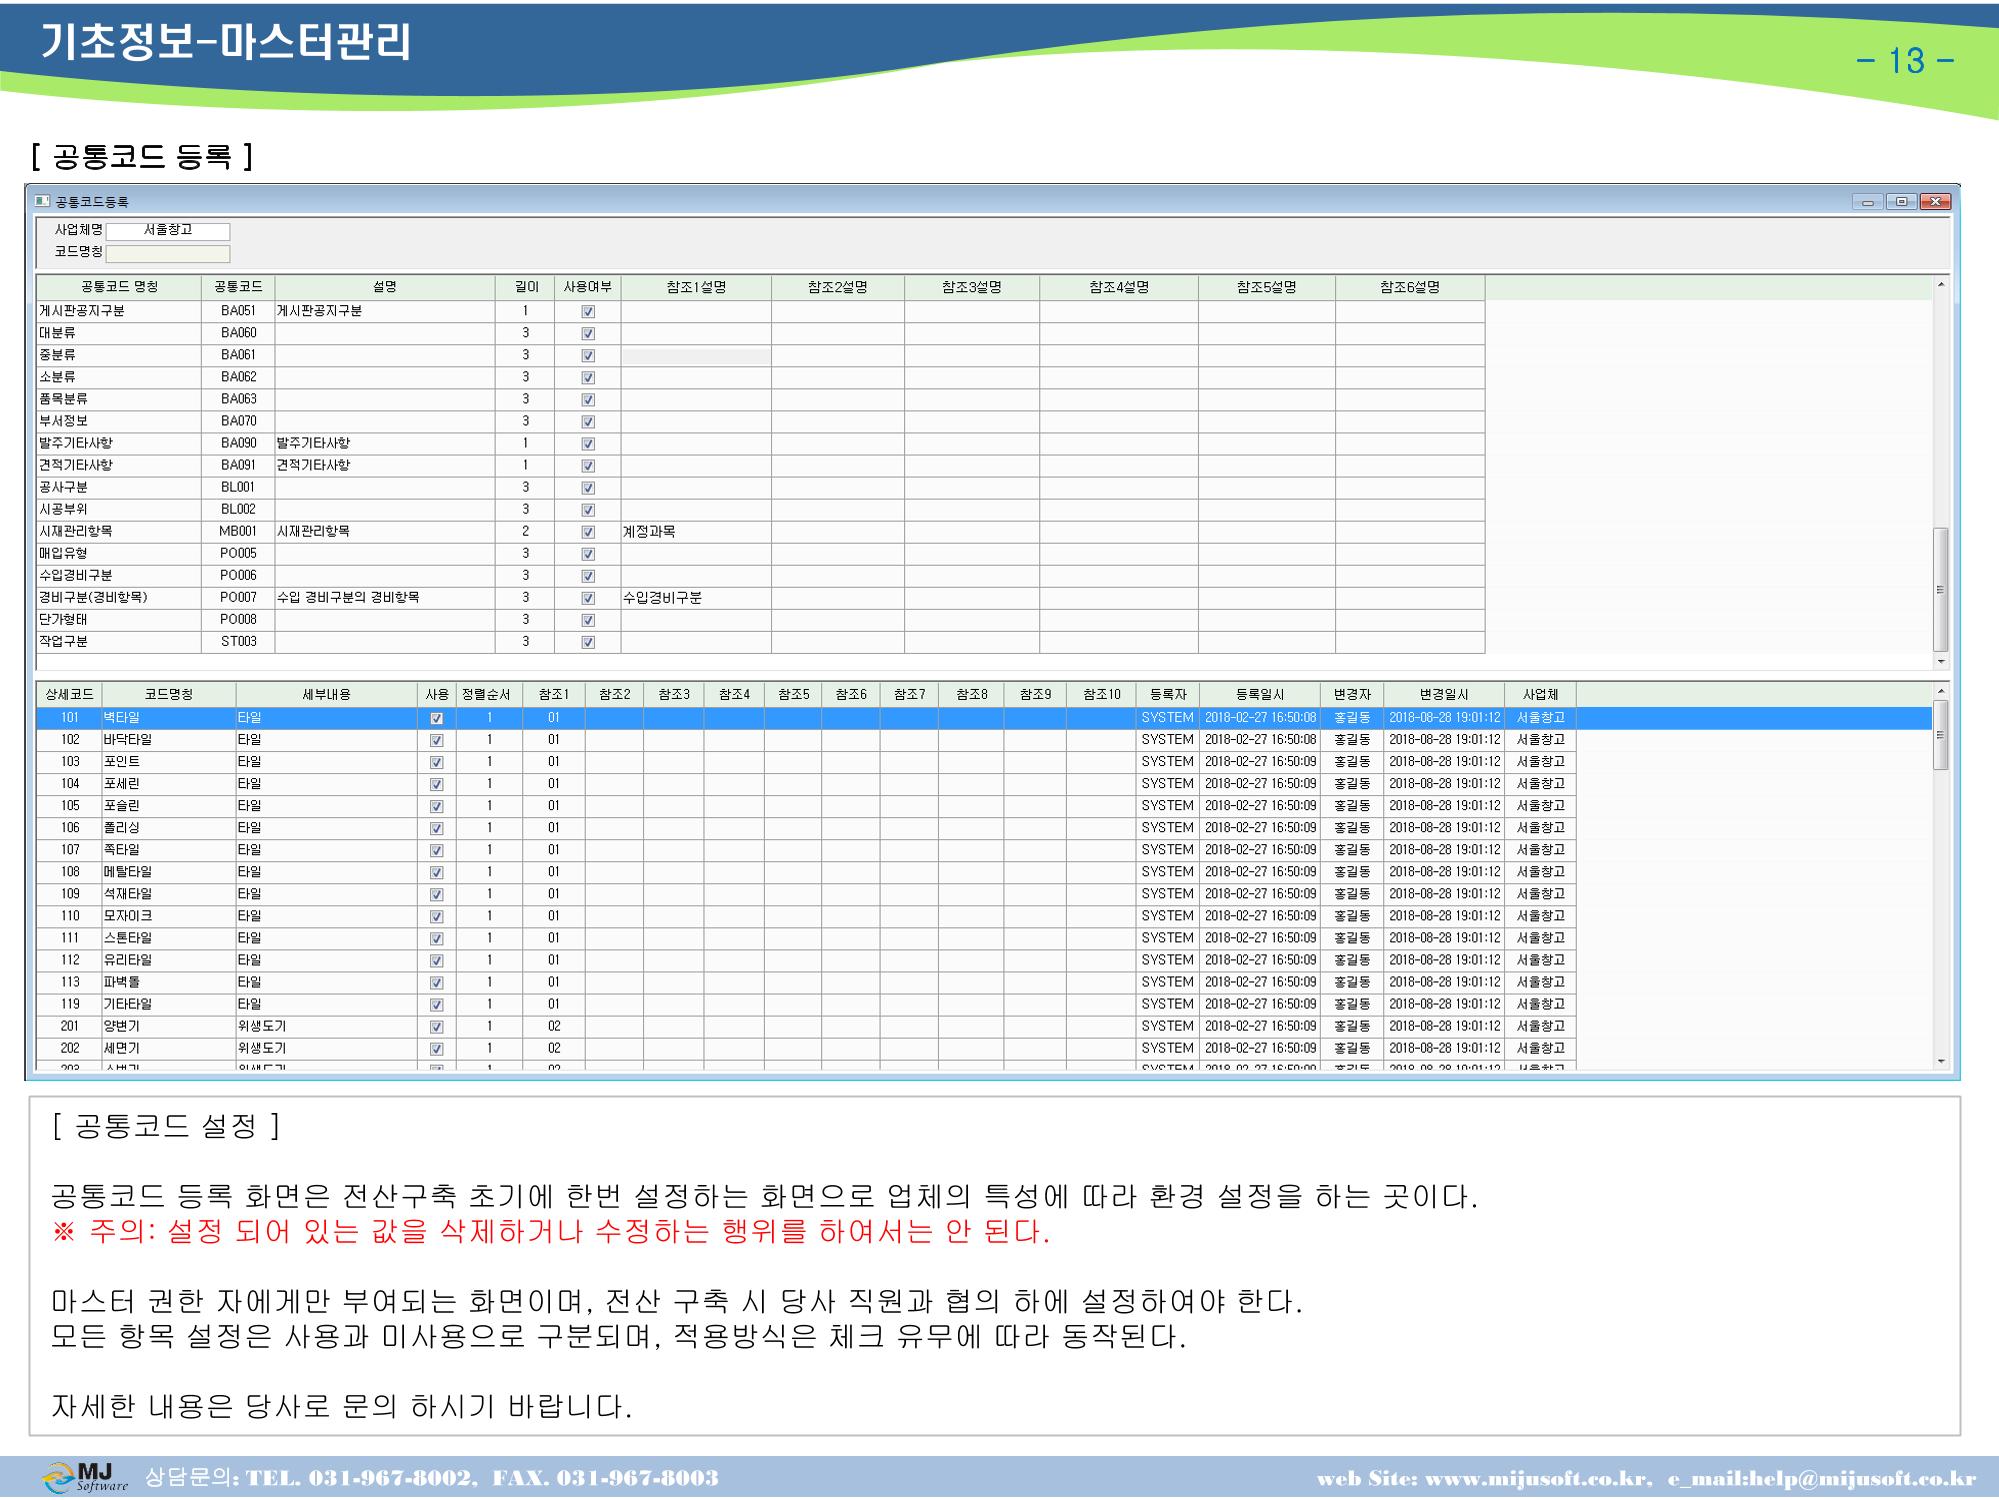Select the 매입유형 row name cell
This screenshot has height=1500, width=1999.
point(119,553)
